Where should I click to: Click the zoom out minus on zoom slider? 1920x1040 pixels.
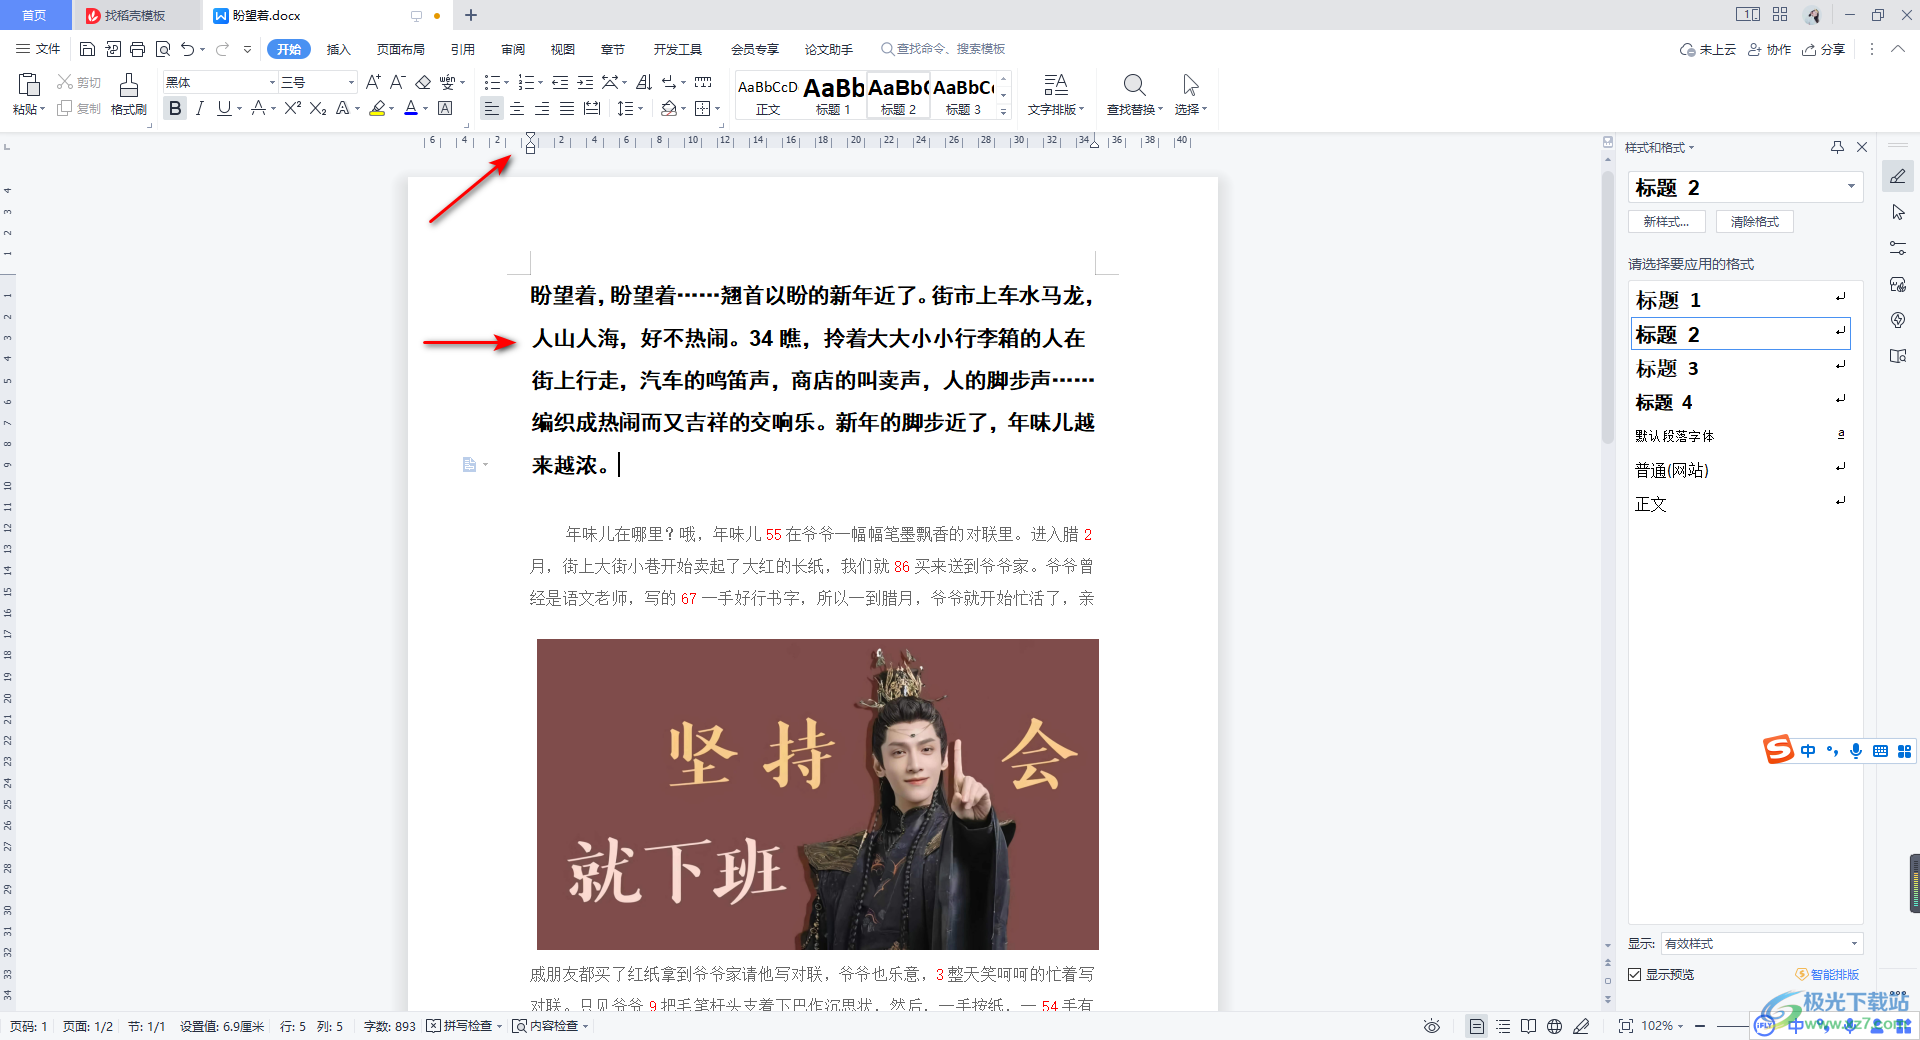(x=1700, y=1026)
